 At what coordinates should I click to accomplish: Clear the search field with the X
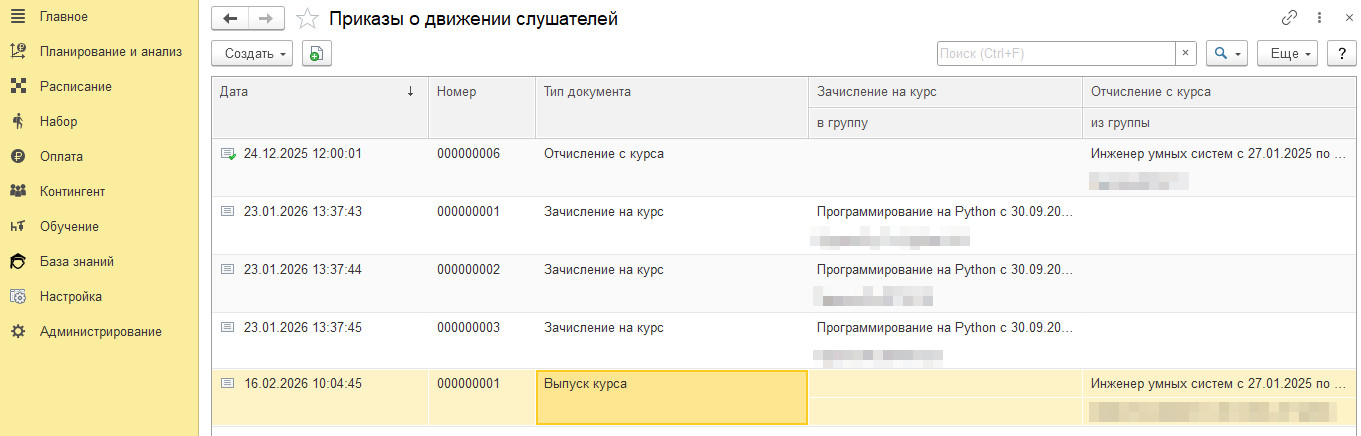click(1185, 54)
